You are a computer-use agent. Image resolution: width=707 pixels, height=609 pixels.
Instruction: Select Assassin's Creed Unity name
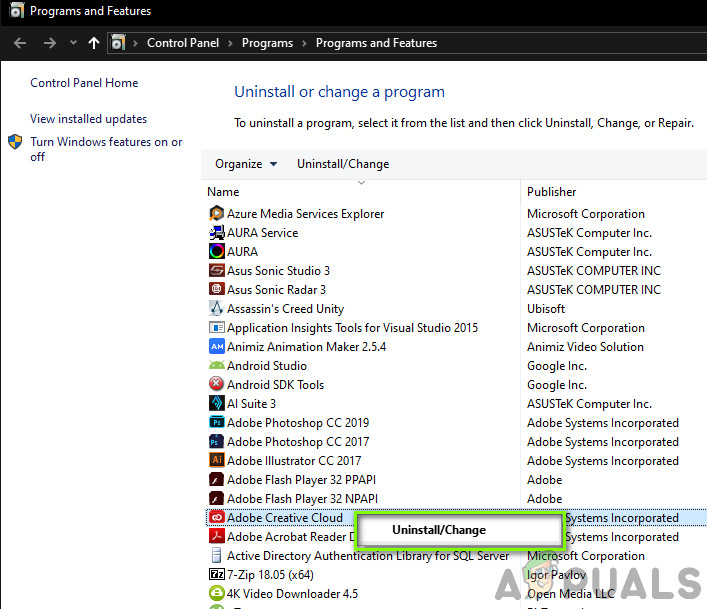[x=285, y=309]
